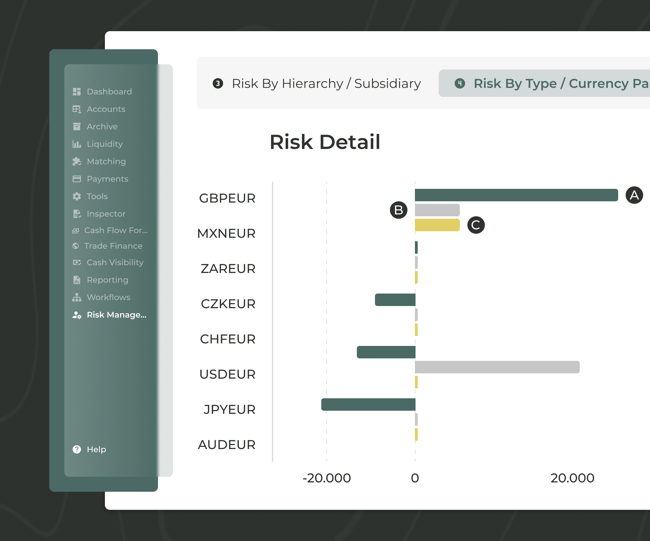Open the Accounts menu label

106,109
